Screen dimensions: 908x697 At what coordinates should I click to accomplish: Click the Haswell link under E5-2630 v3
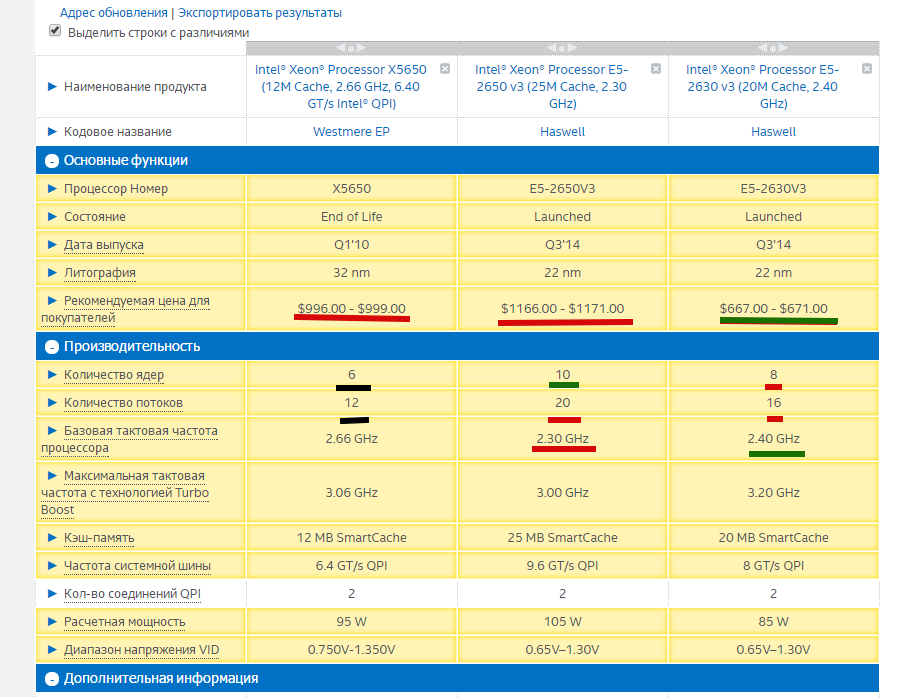773,132
